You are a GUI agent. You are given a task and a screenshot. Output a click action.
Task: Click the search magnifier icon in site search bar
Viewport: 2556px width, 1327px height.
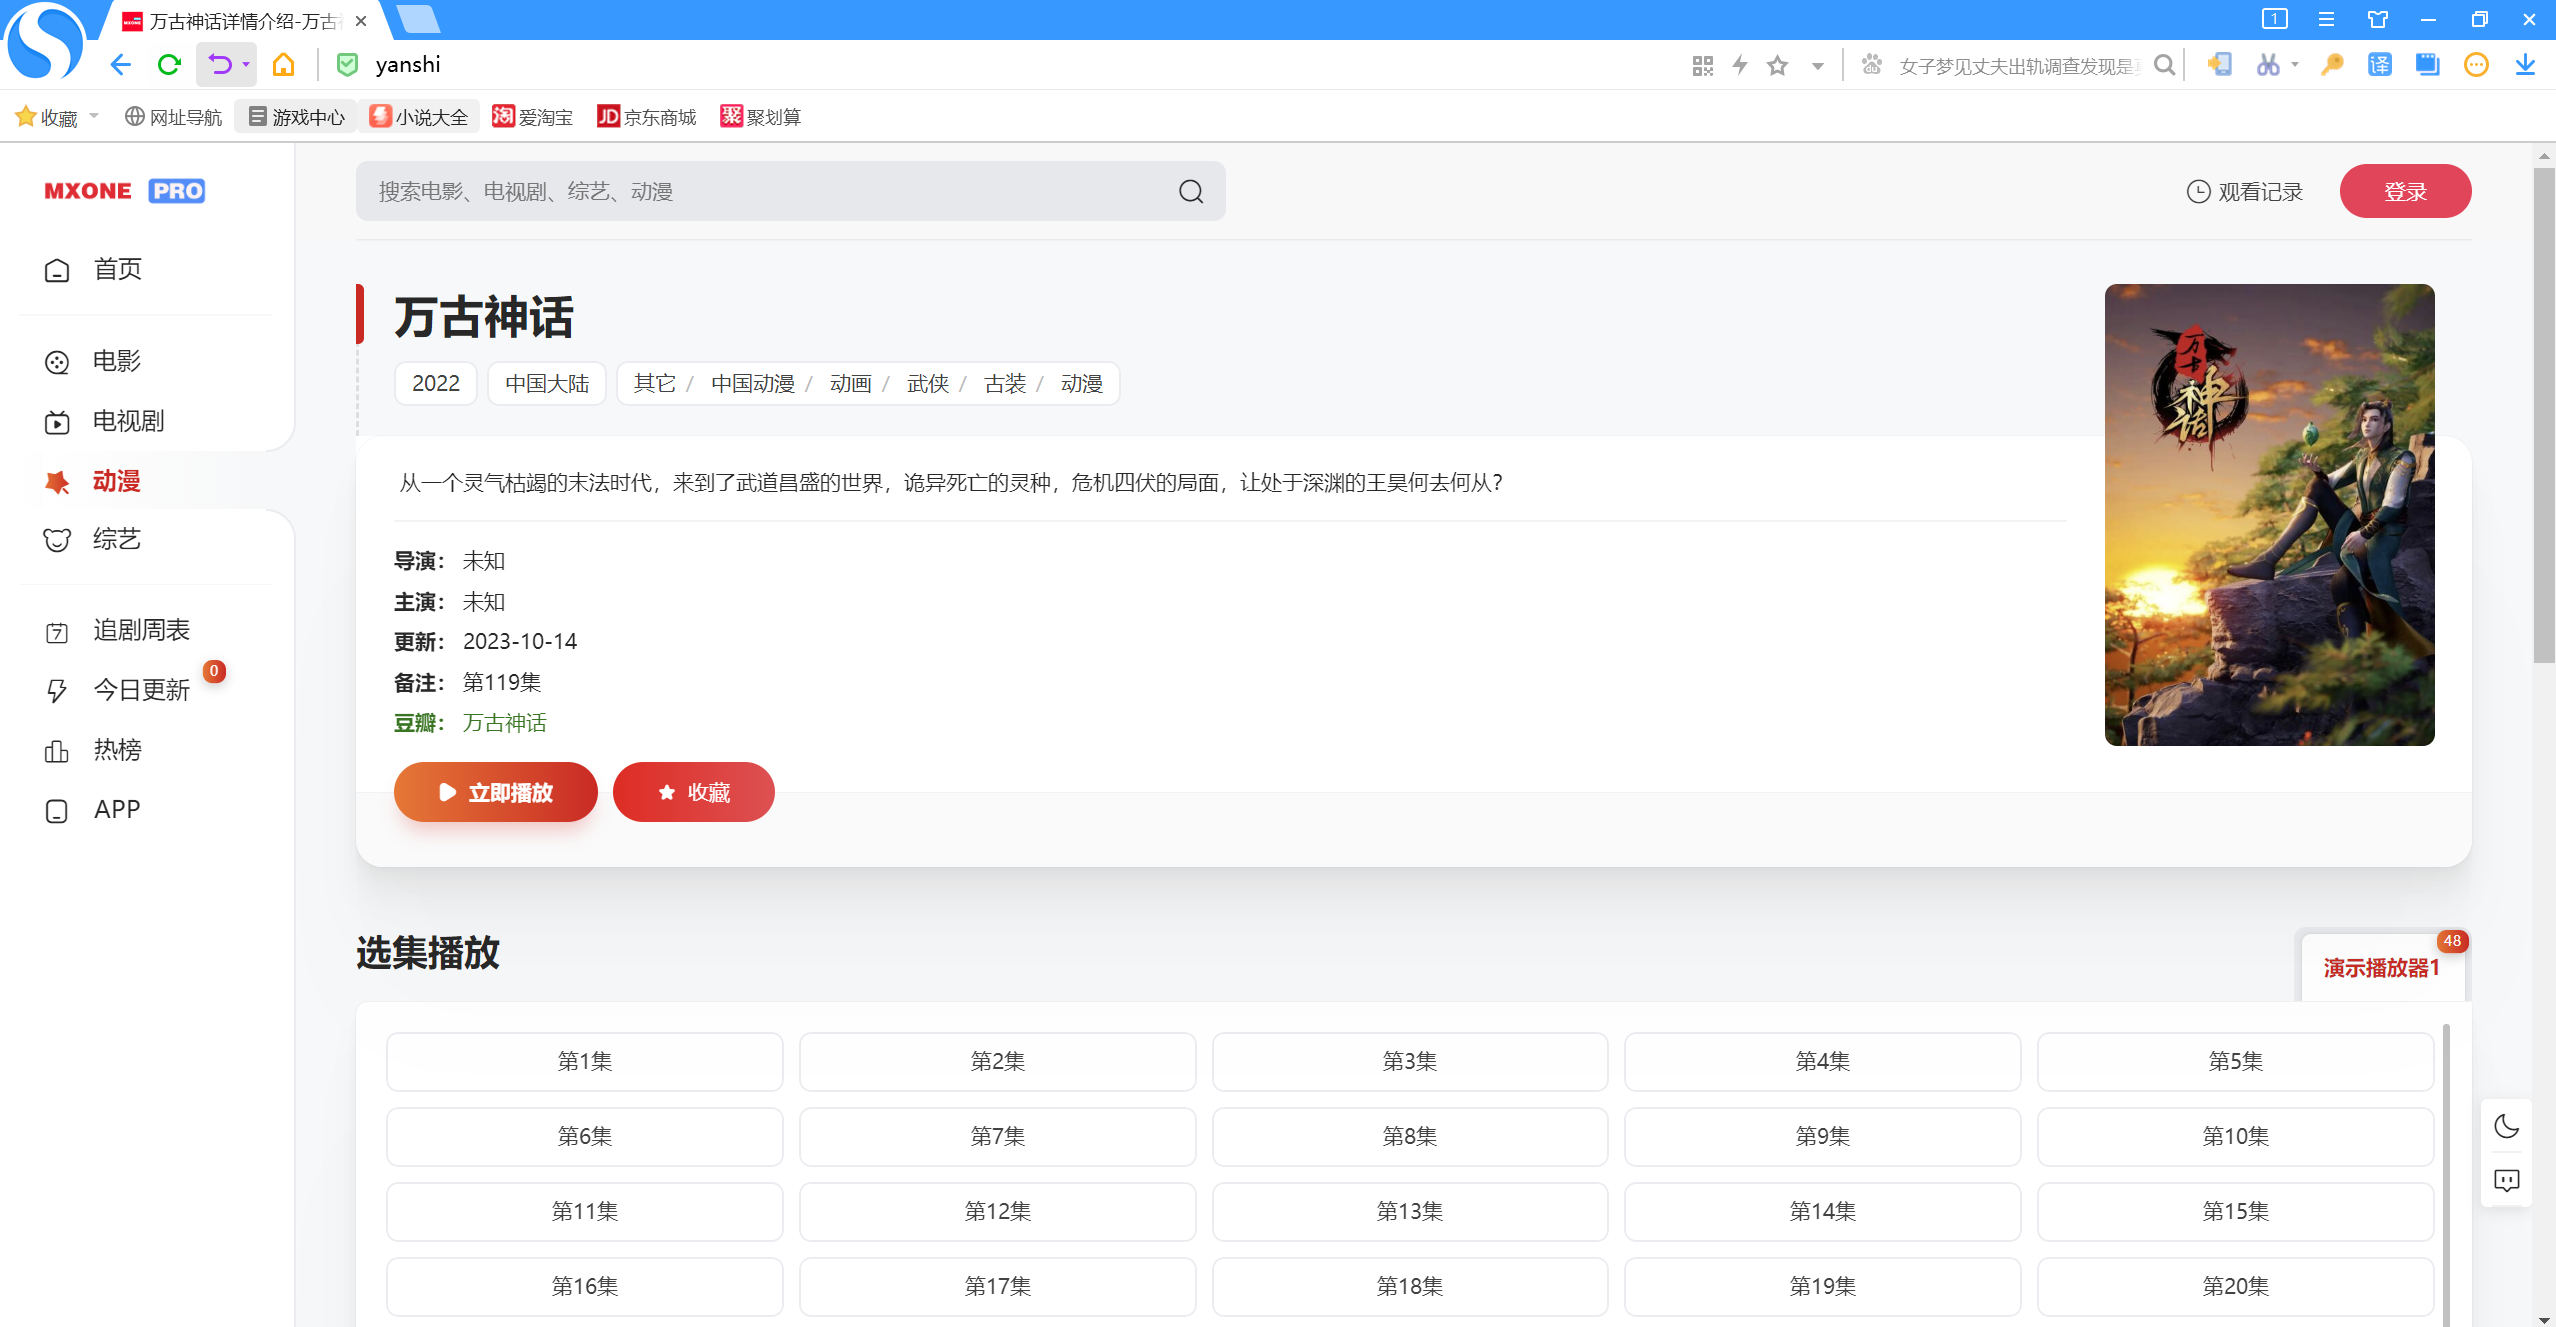click(x=1190, y=191)
